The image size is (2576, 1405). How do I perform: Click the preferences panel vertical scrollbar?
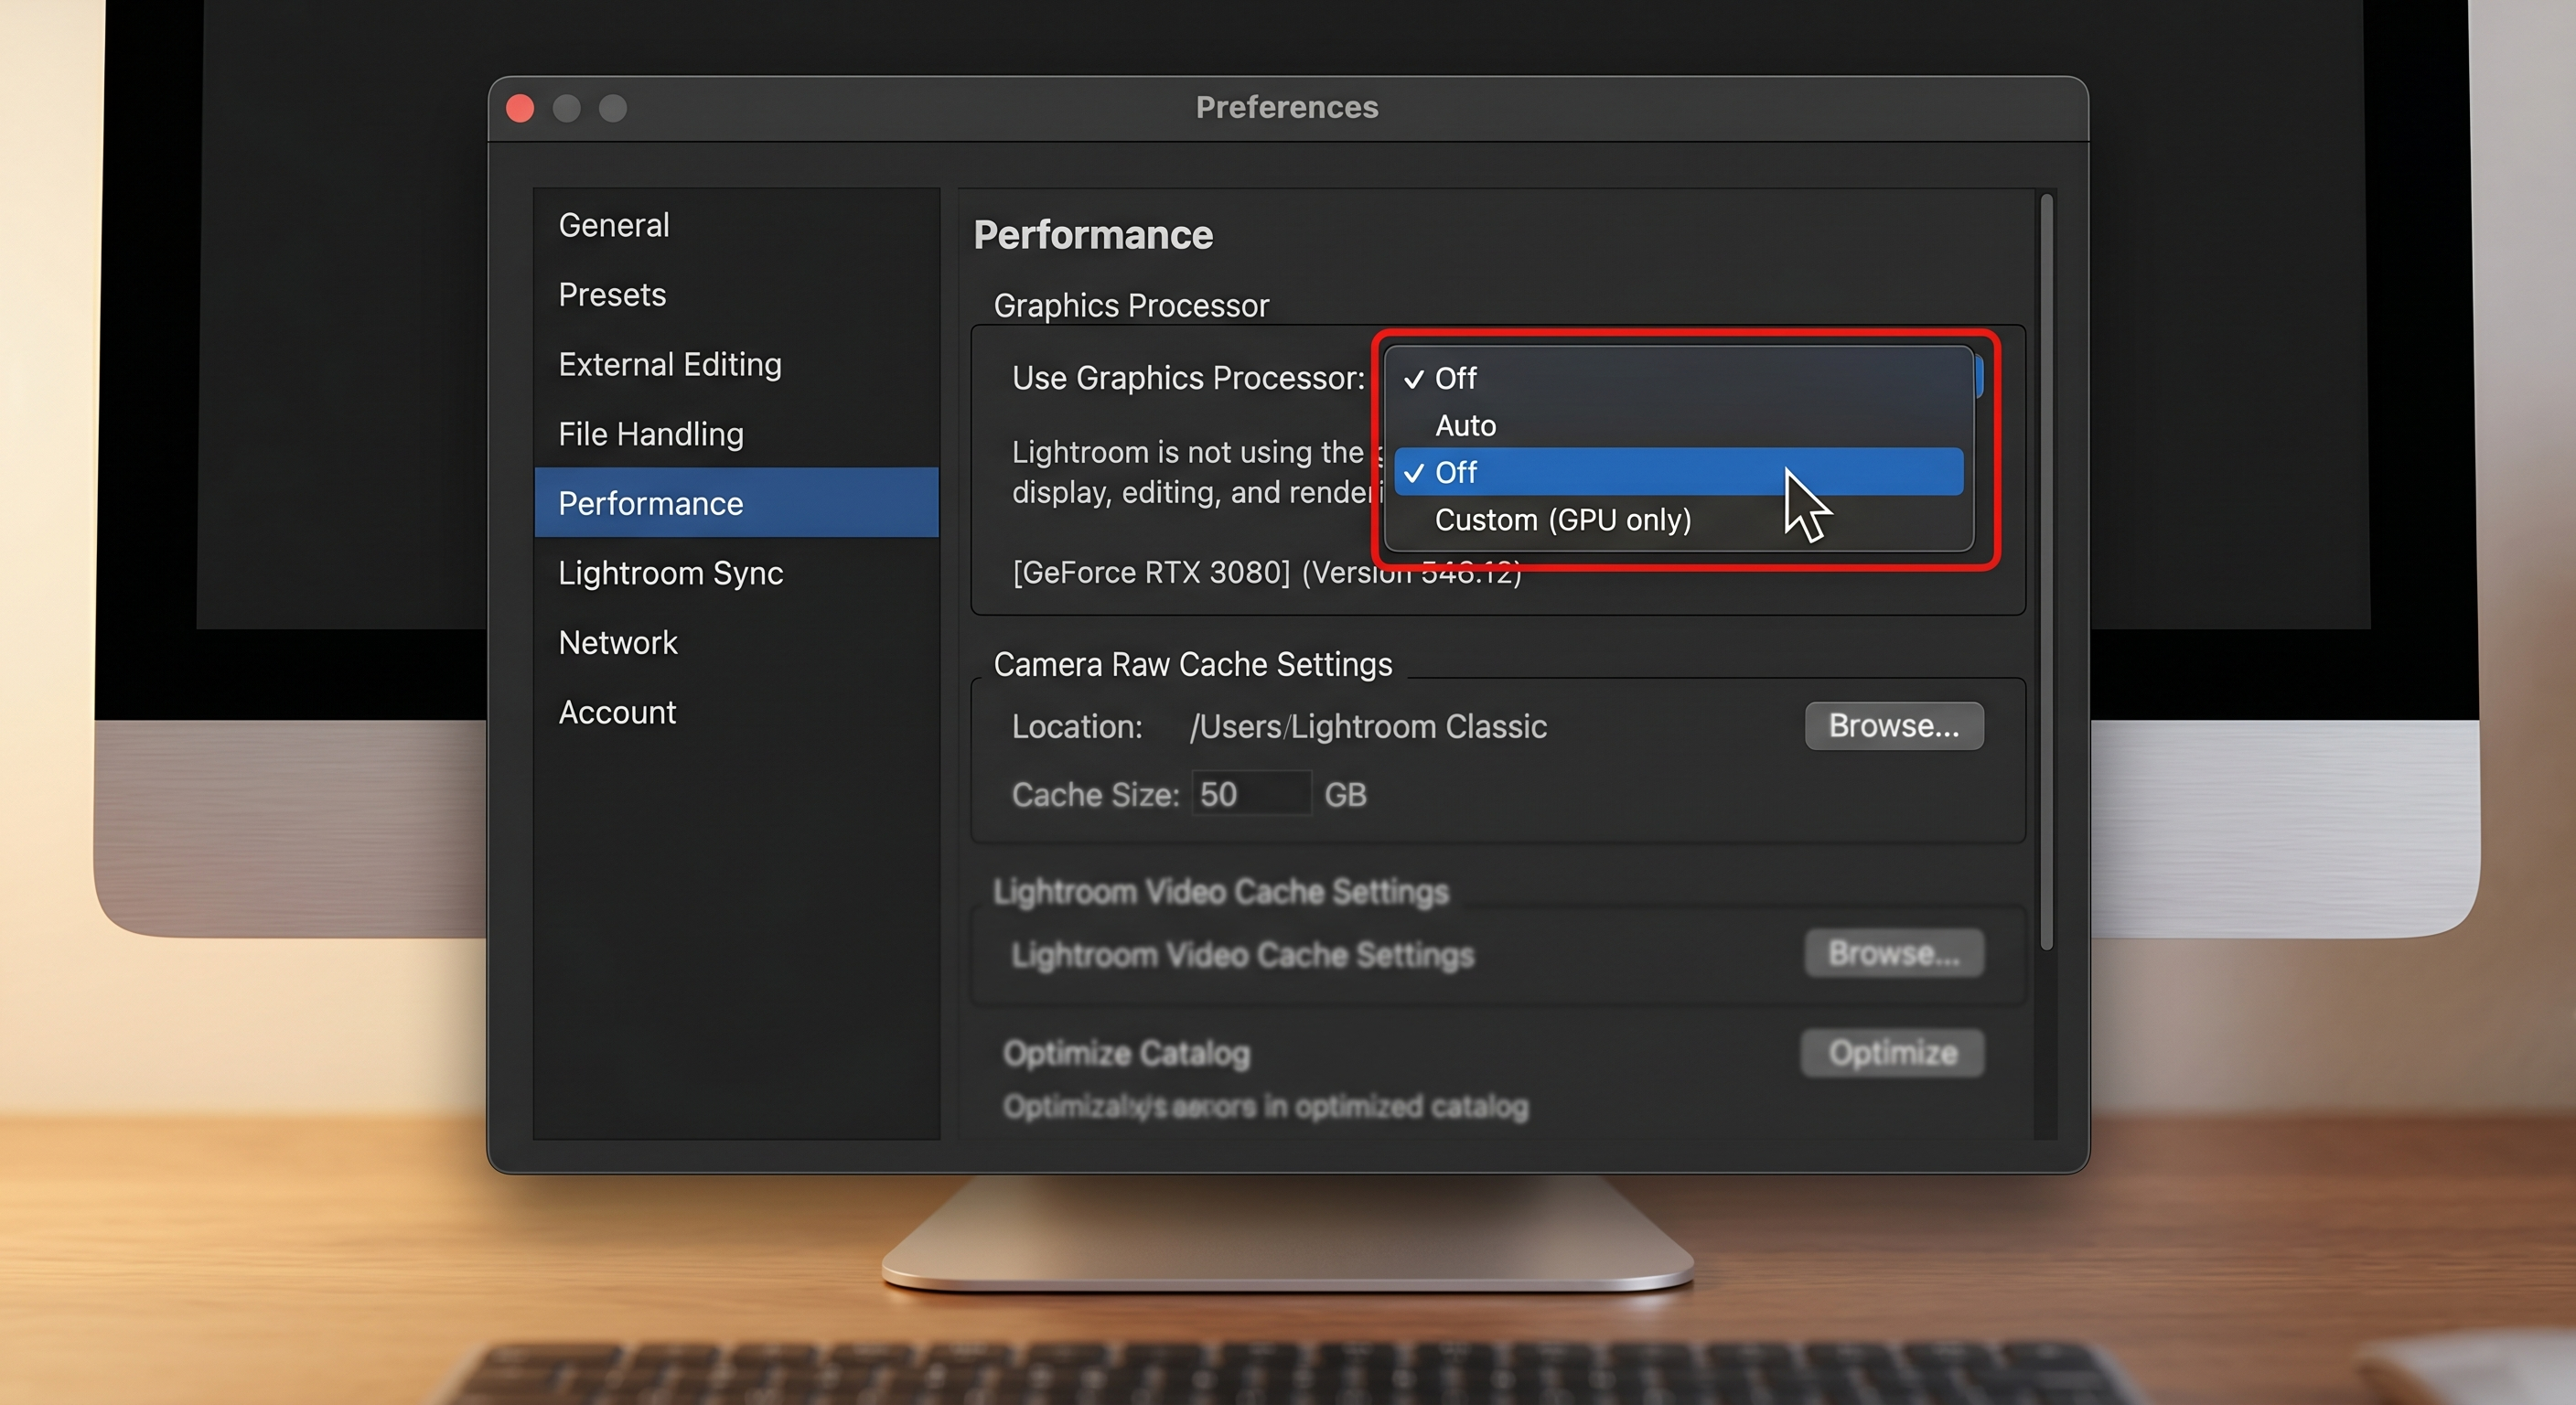point(2046,572)
